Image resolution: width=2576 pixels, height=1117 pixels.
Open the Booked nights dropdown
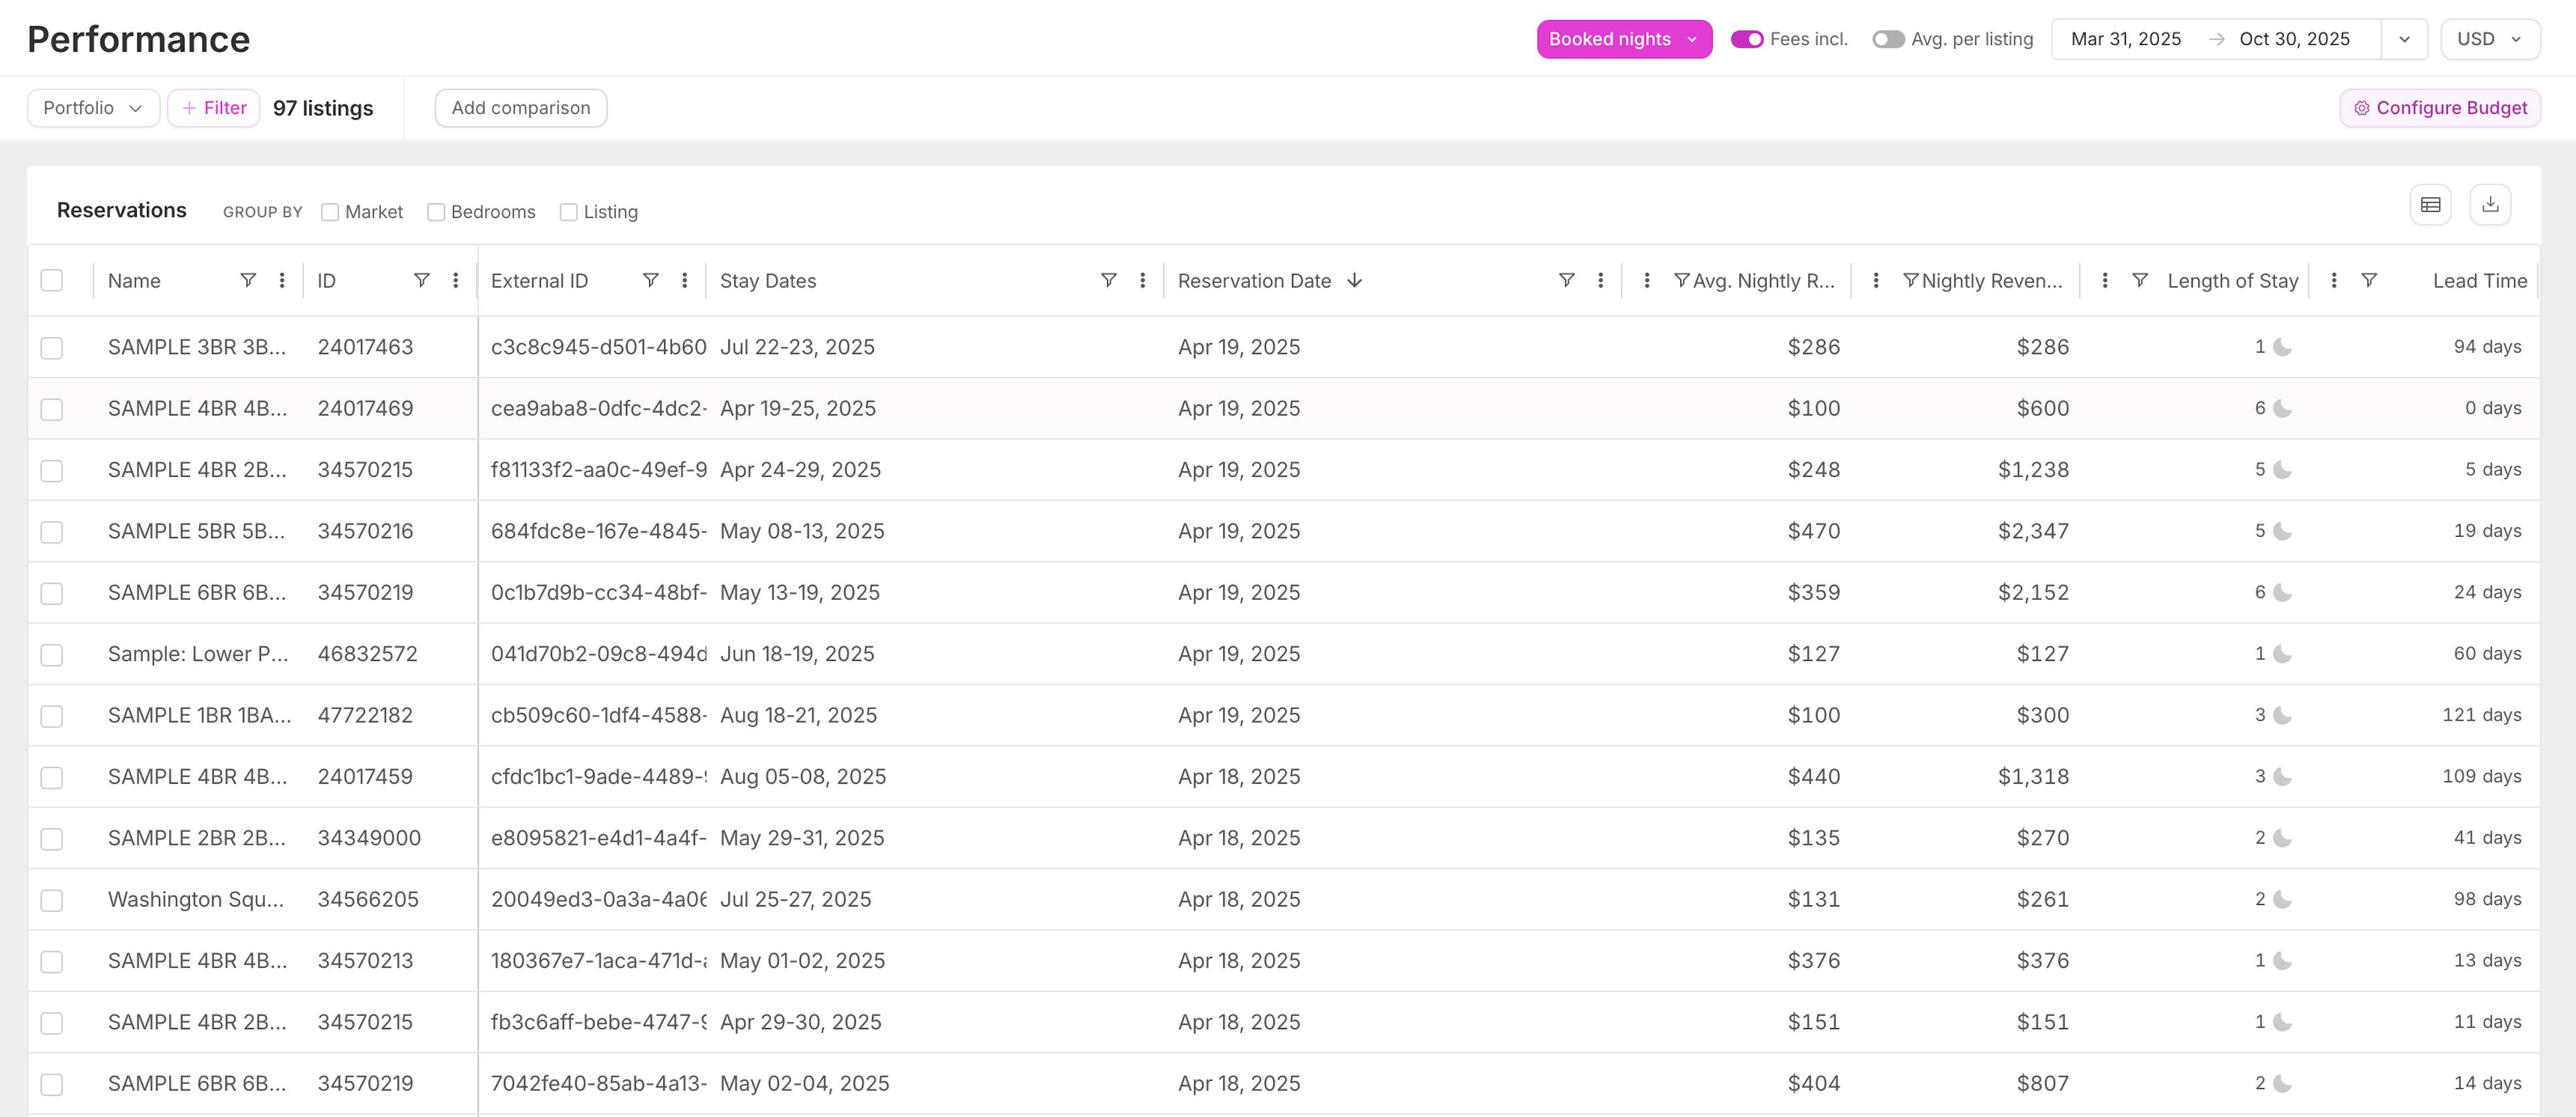tap(1624, 39)
